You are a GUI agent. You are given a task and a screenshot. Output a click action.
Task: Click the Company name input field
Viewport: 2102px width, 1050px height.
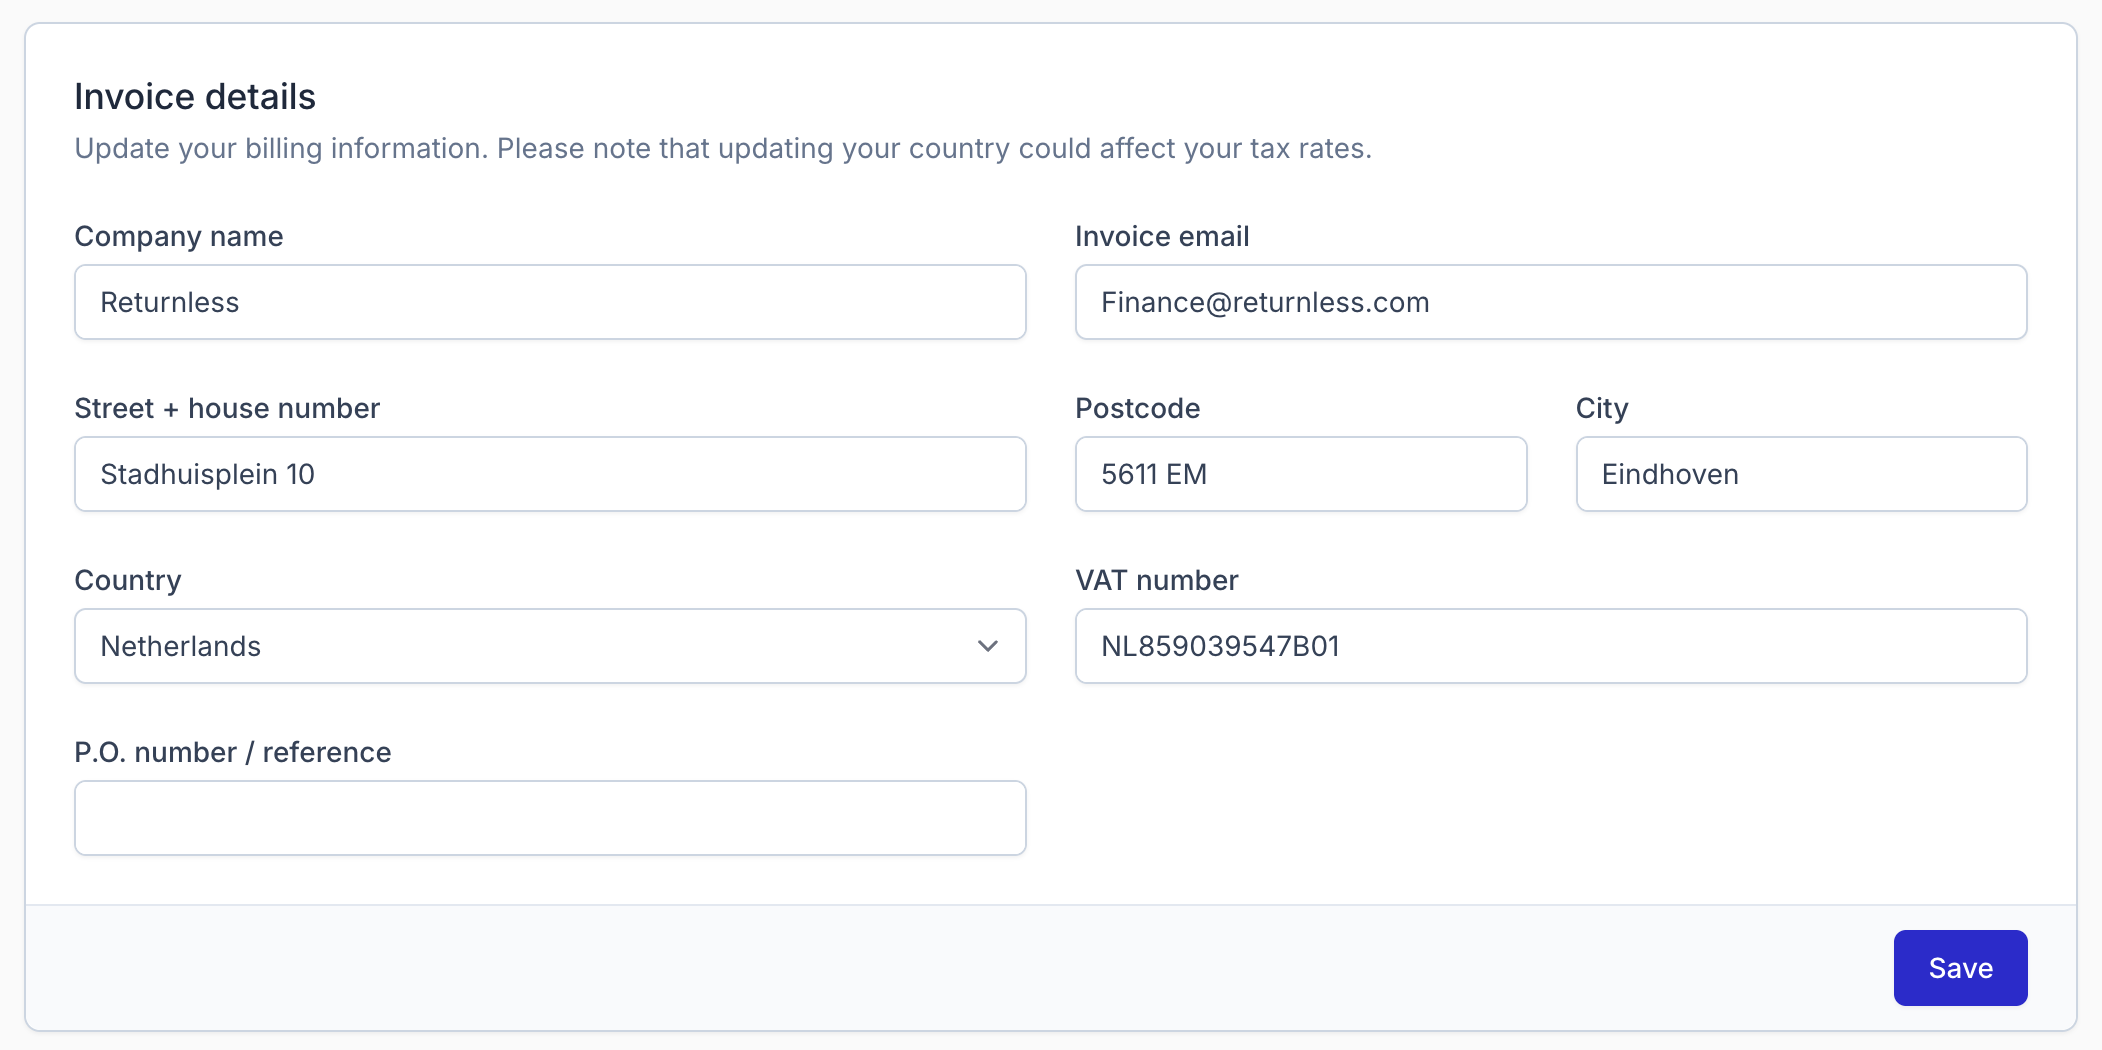click(550, 302)
